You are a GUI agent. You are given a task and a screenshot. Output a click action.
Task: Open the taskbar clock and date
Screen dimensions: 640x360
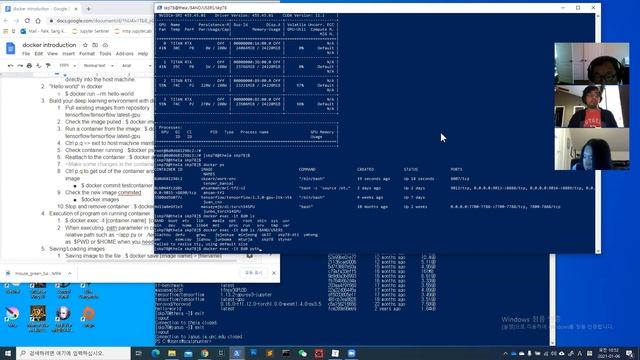(x=608, y=353)
